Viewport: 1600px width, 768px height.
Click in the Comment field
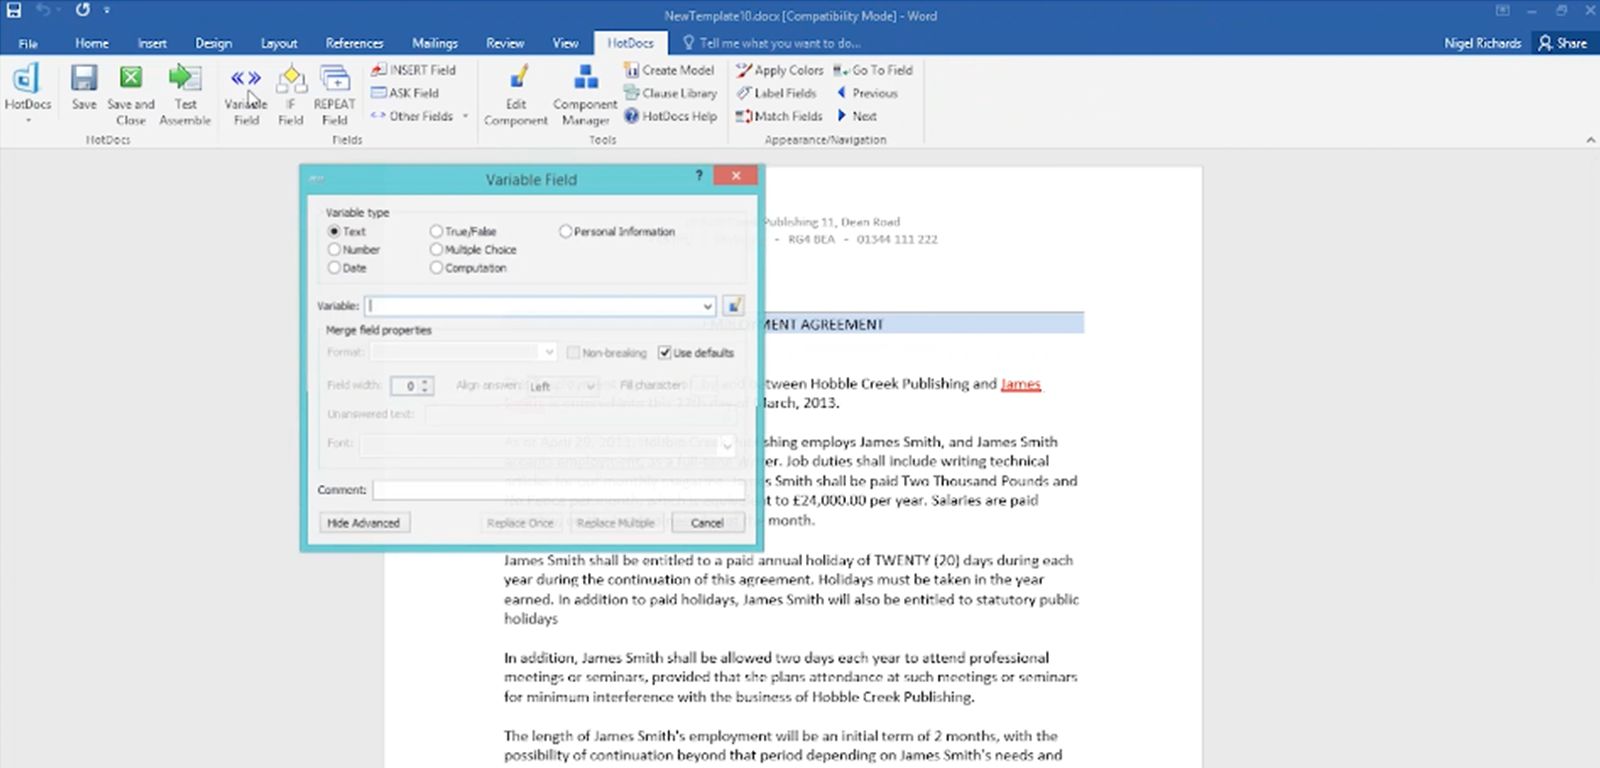[558, 490]
